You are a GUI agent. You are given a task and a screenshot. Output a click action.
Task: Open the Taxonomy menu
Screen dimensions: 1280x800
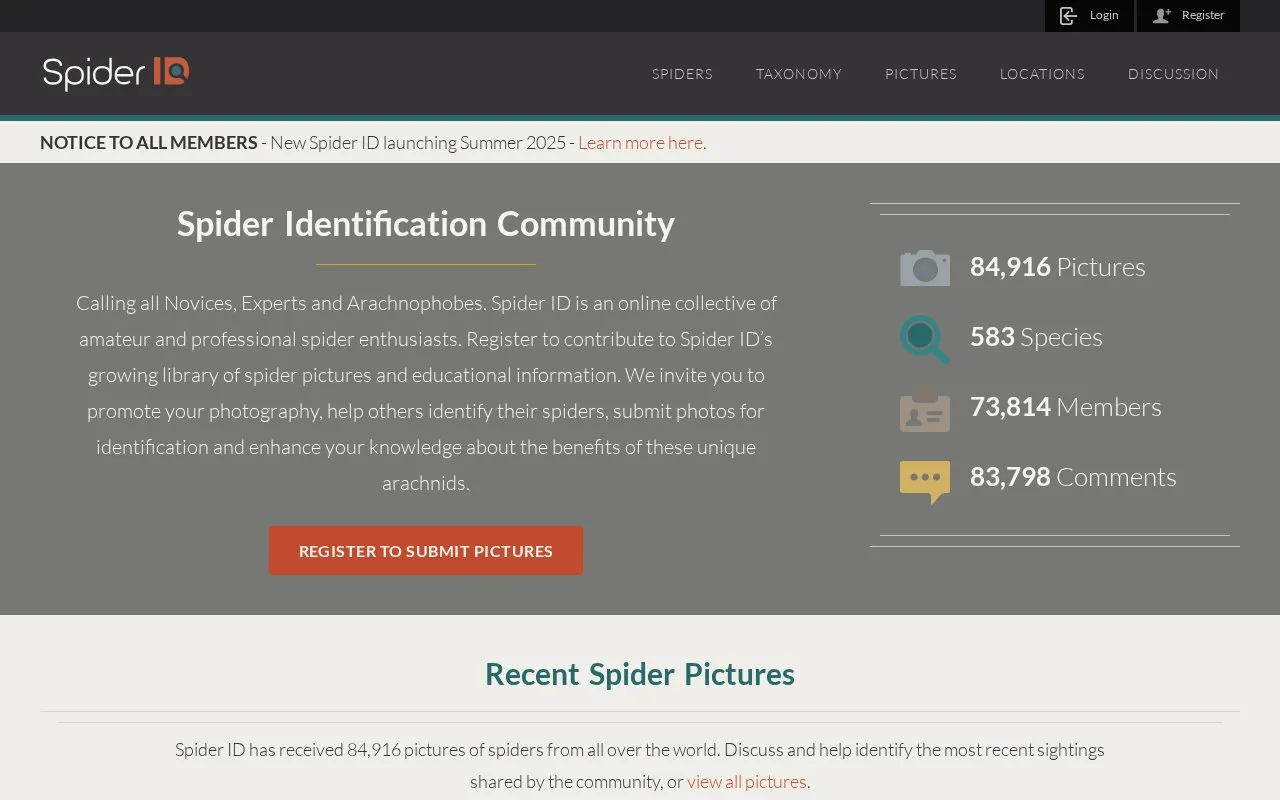pos(799,74)
